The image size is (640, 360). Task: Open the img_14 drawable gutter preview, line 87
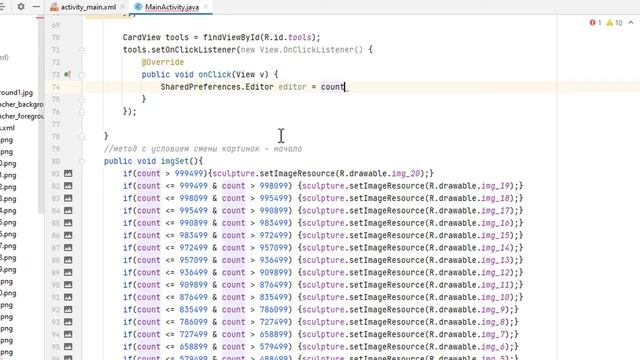click(x=68, y=248)
